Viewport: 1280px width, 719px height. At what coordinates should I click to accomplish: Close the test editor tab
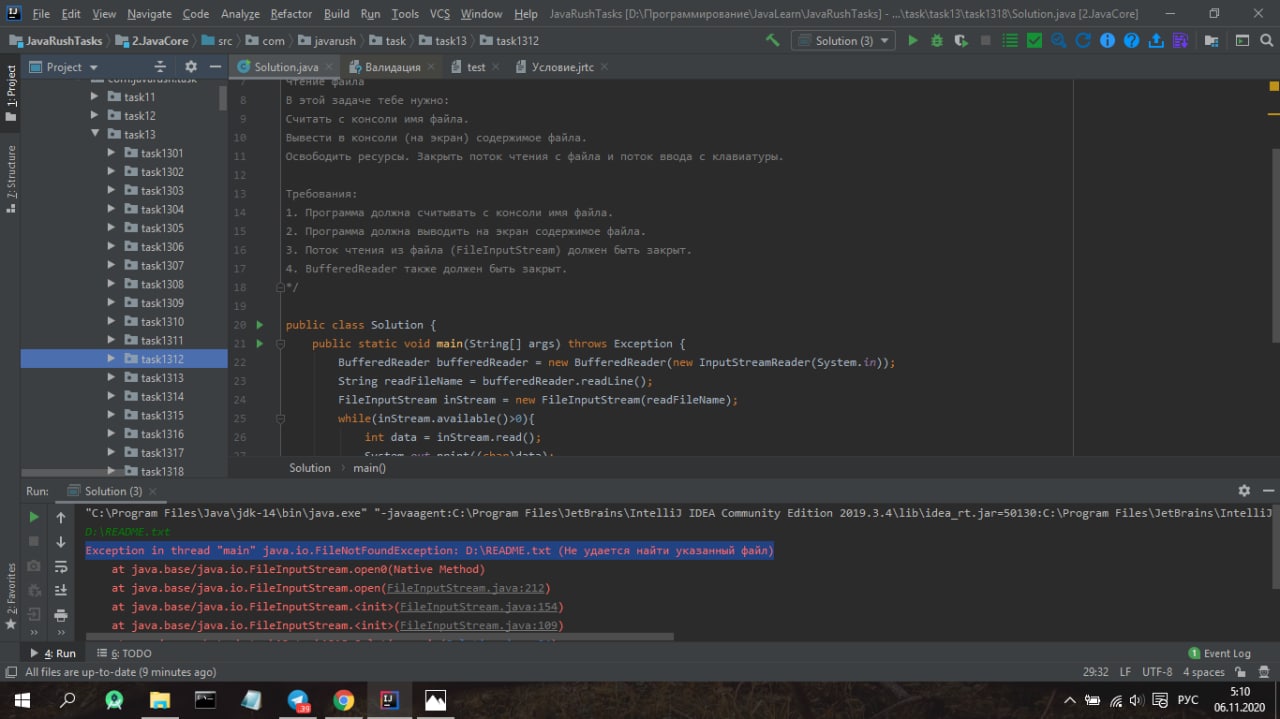497,67
